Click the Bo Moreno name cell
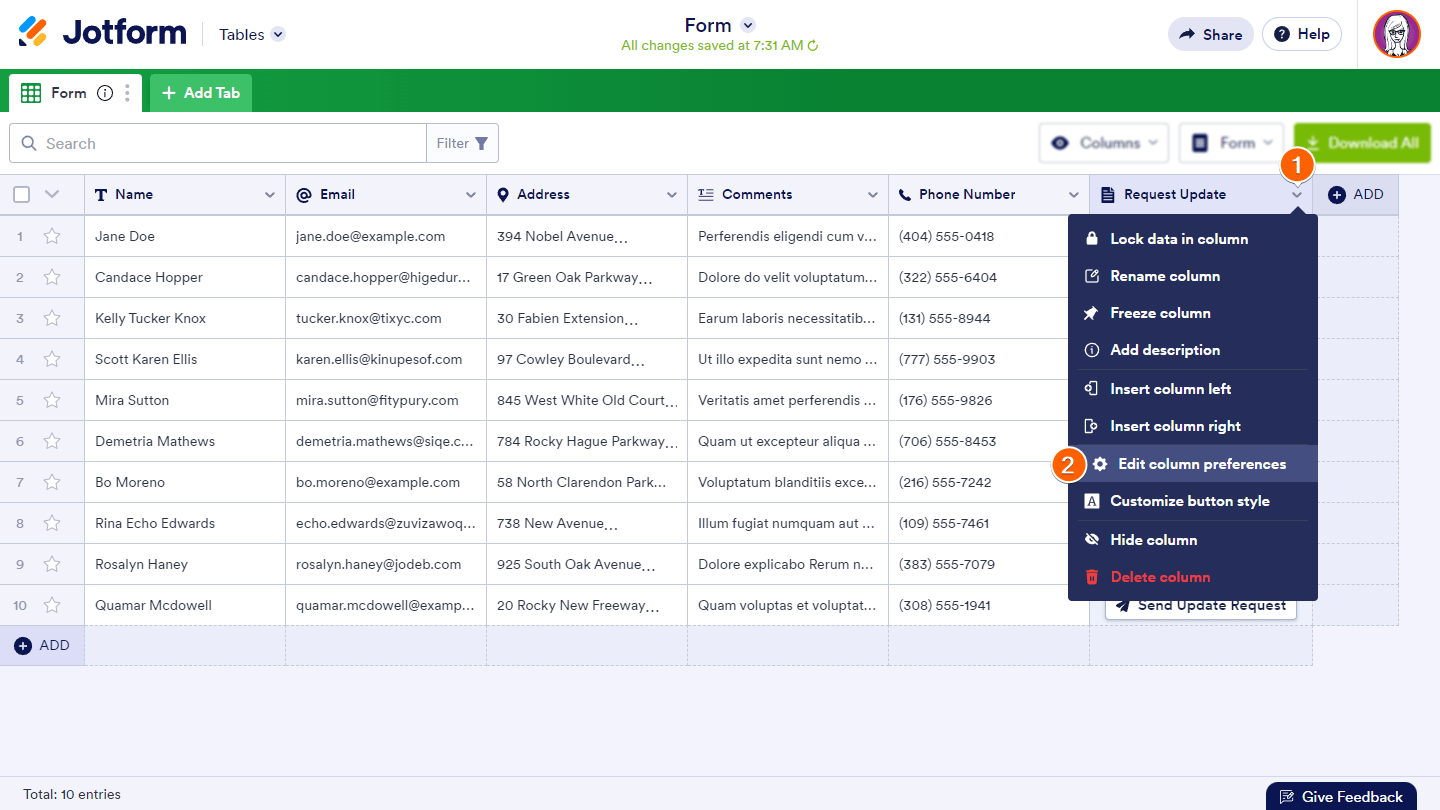 point(185,483)
